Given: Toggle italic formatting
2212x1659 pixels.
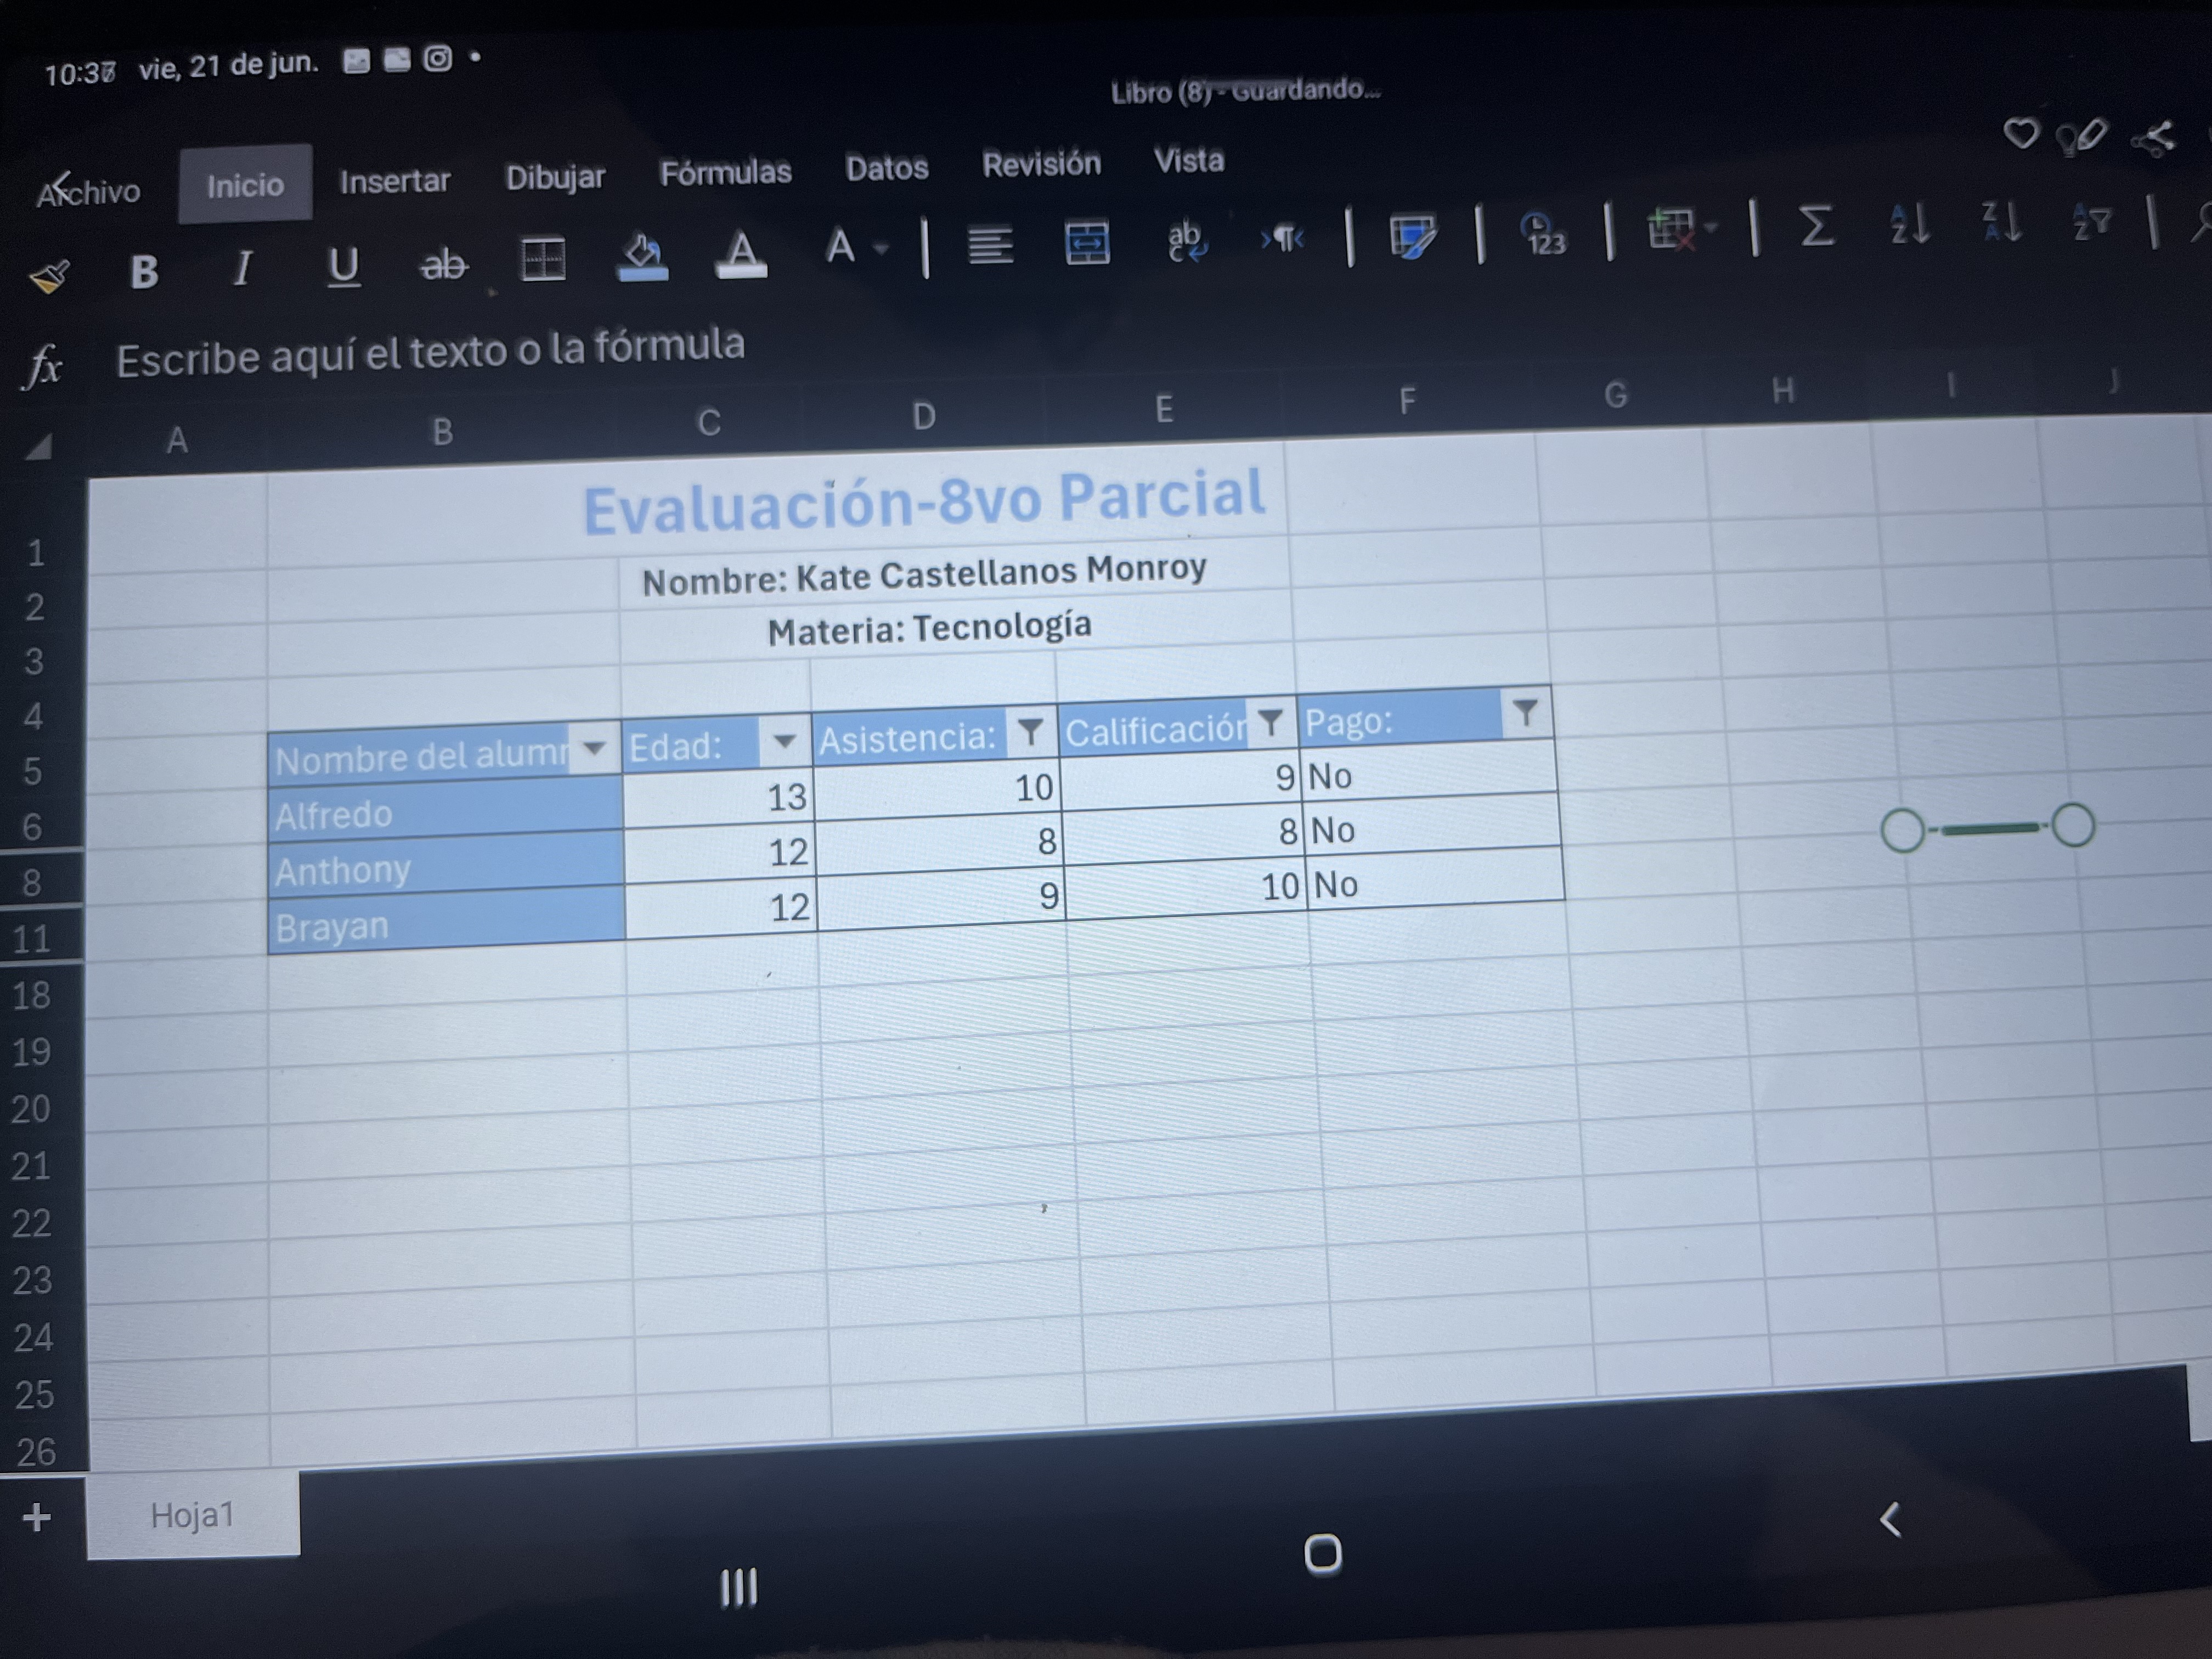Looking at the screenshot, I should coord(242,268).
